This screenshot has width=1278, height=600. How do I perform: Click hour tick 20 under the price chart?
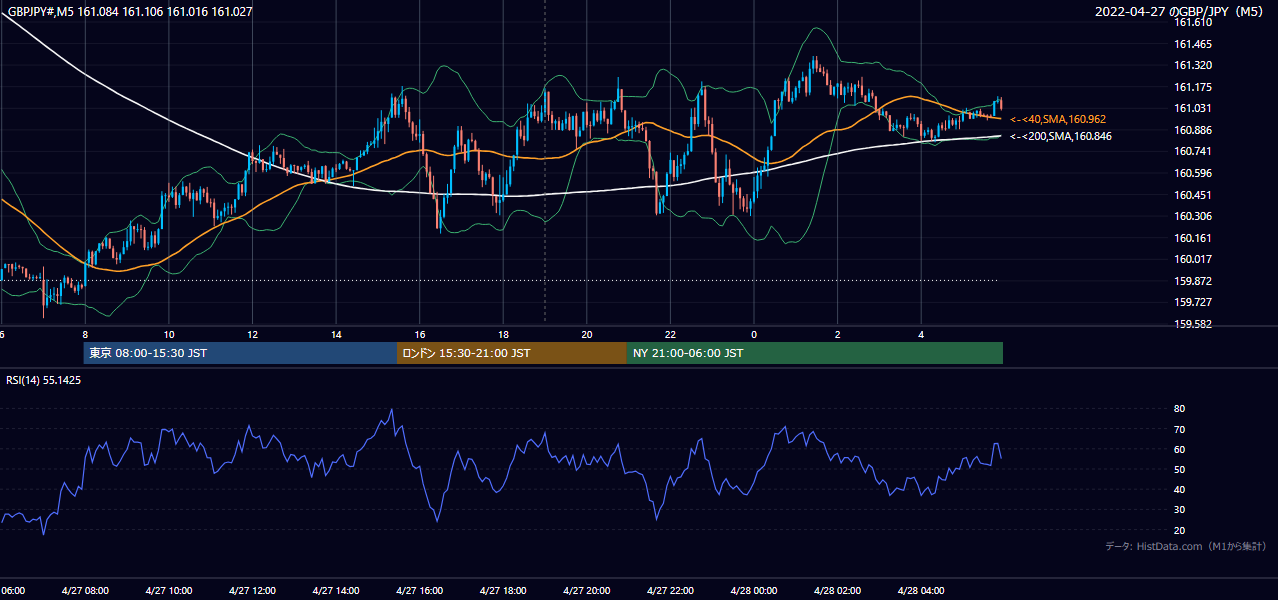(x=587, y=335)
